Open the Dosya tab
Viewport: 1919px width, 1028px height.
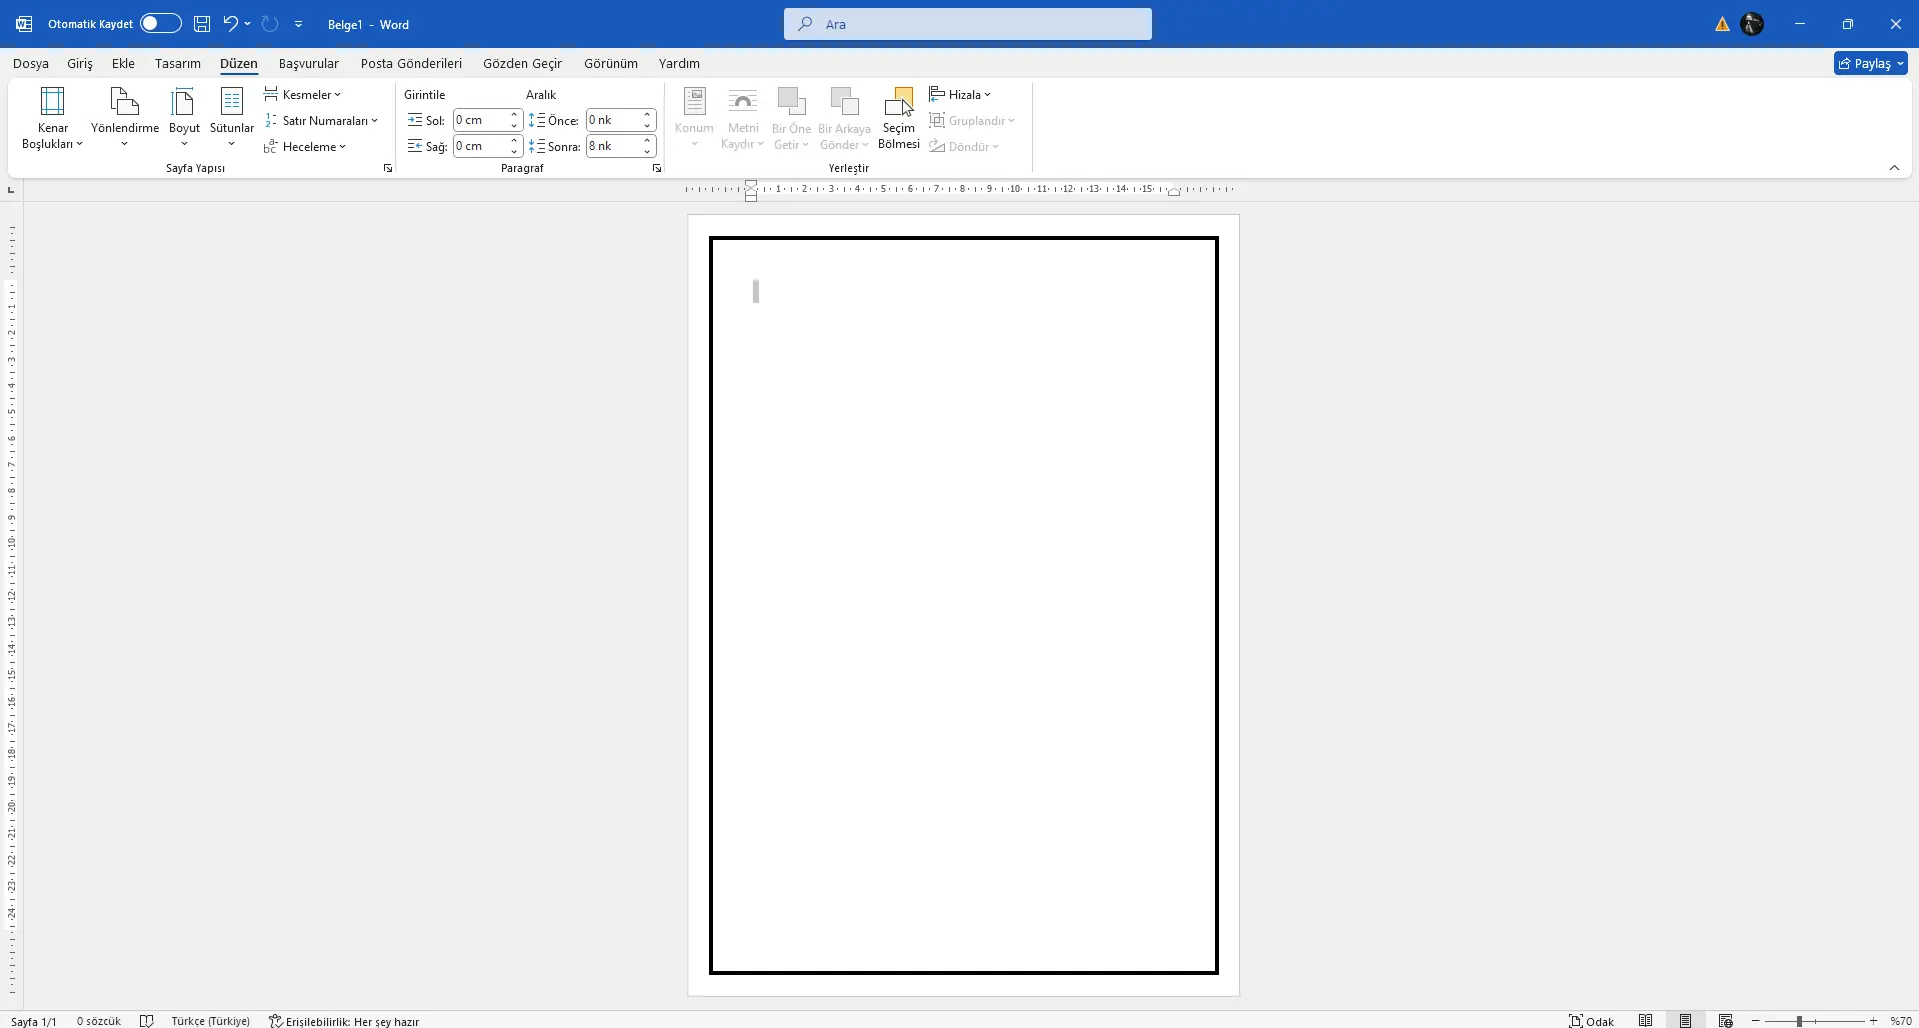pyautogui.click(x=31, y=63)
